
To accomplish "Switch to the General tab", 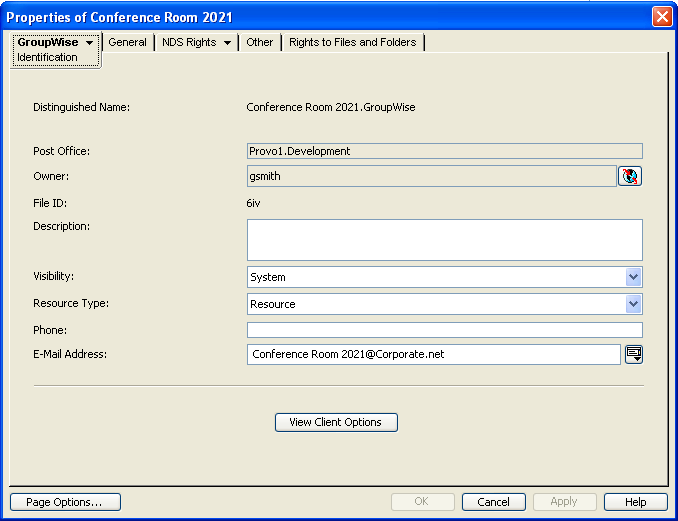I will (127, 42).
